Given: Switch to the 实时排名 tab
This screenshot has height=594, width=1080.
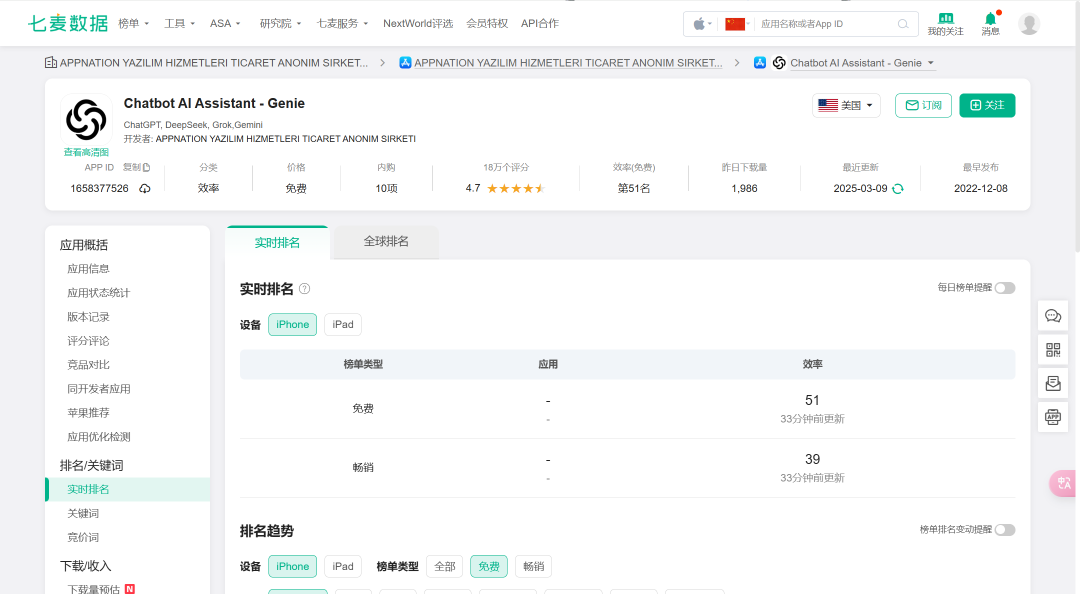Looking at the screenshot, I should [x=277, y=243].
